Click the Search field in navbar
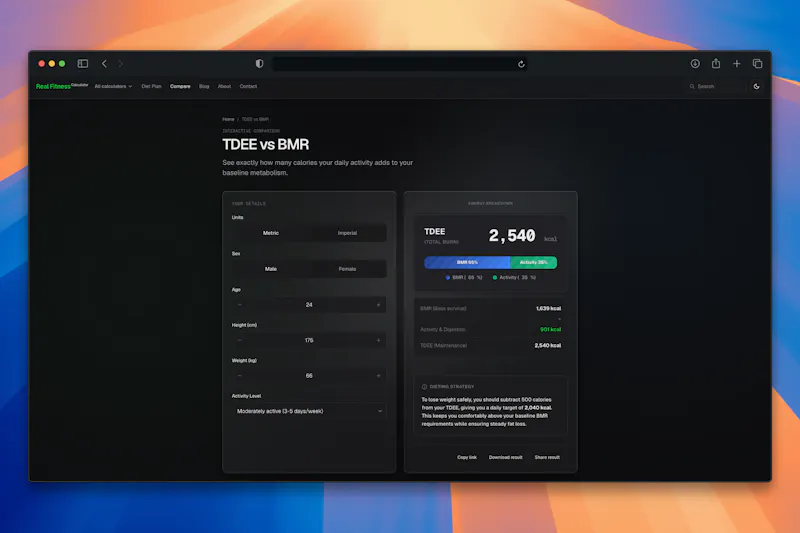The height and width of the screenshot is (533, 800). 717,86
